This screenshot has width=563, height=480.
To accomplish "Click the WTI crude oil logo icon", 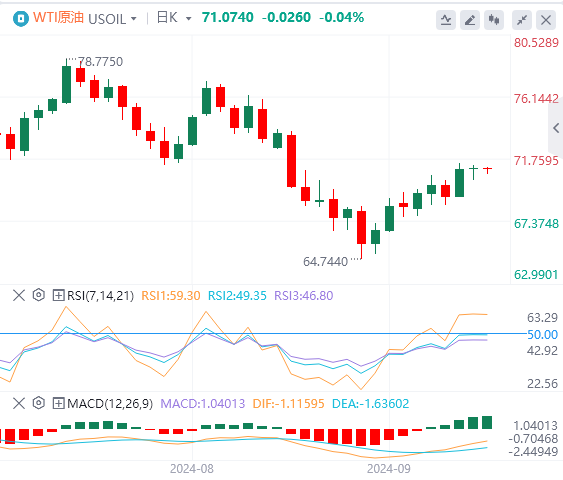I will click(x=20, y=18).
